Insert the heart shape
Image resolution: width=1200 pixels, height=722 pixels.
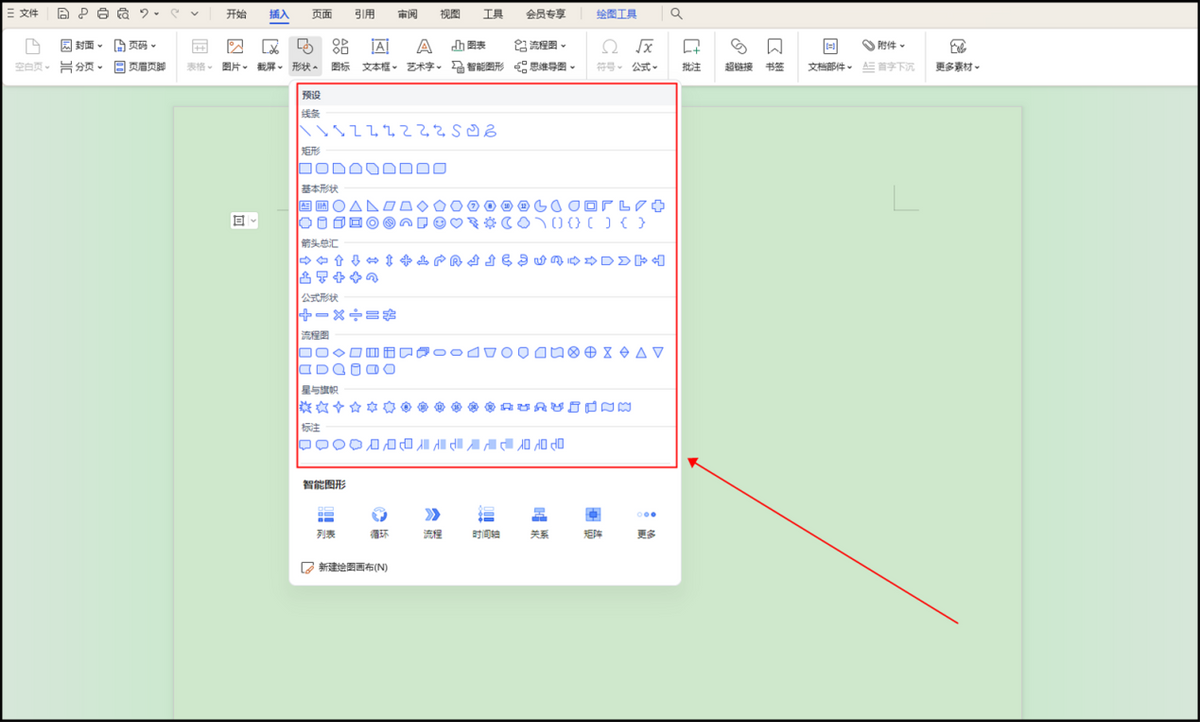pyautogui.click(x=457, y=223)
